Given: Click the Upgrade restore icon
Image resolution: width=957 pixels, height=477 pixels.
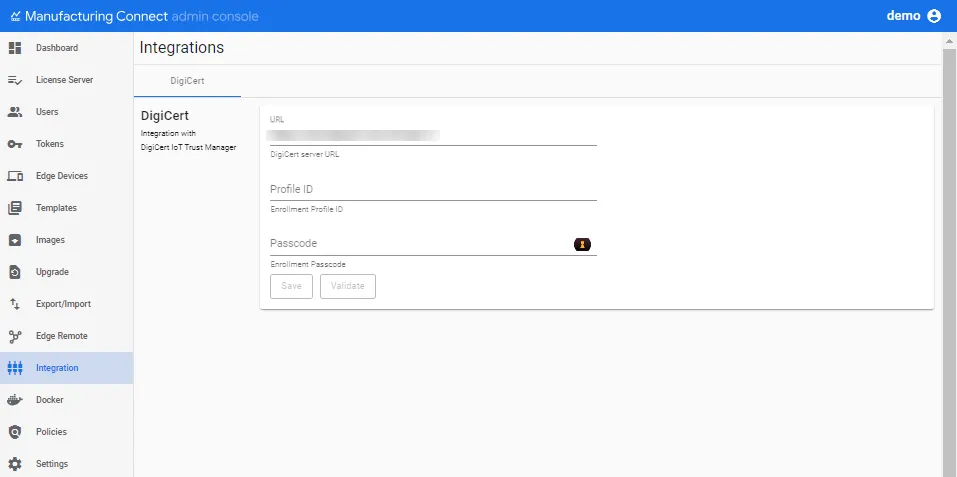Looking at the screenshot, I should tap(15, 272).
